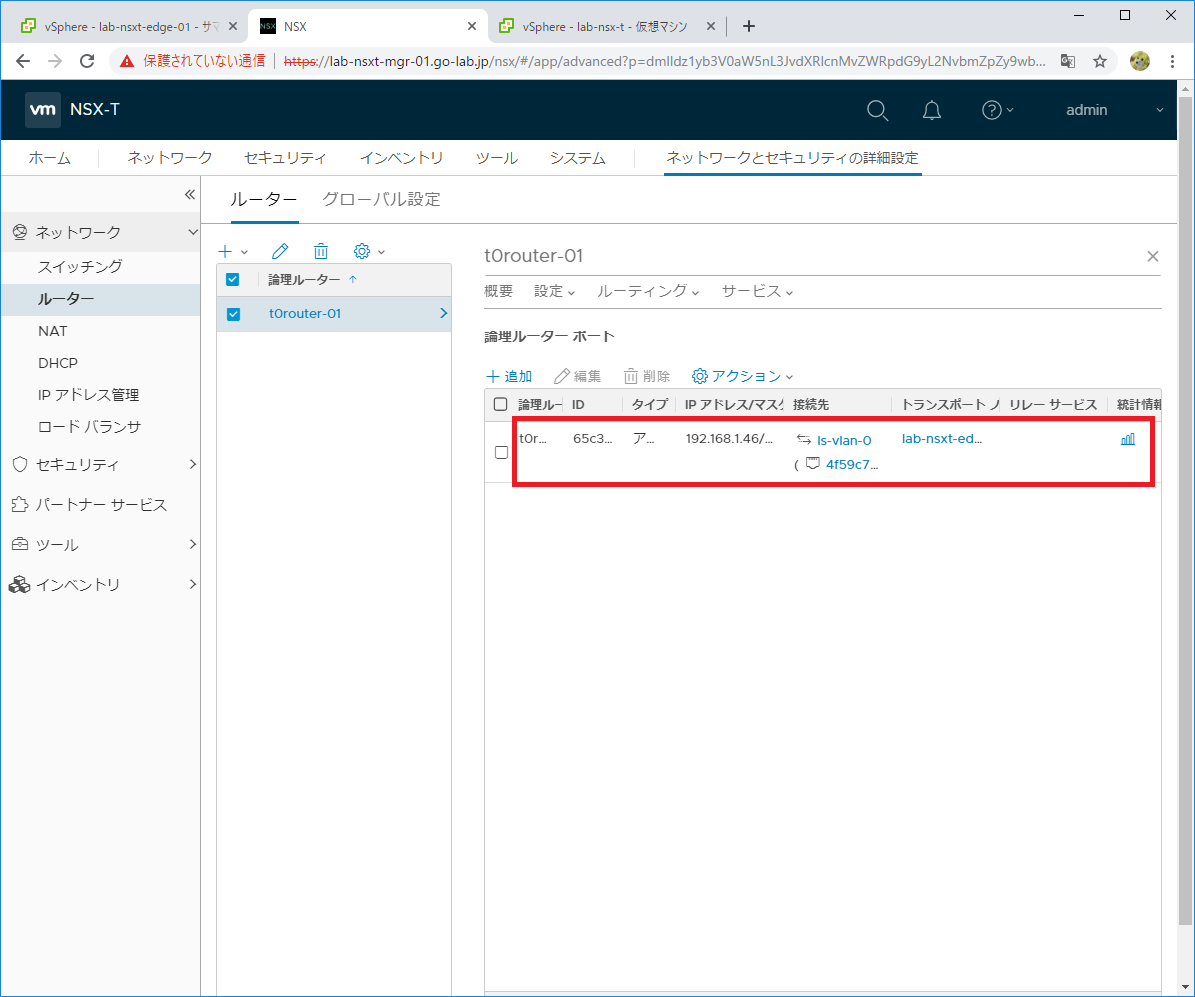Open the サービス dropdown
Image resolution: width=1195 pixels, height=997 pixels.
757,291
